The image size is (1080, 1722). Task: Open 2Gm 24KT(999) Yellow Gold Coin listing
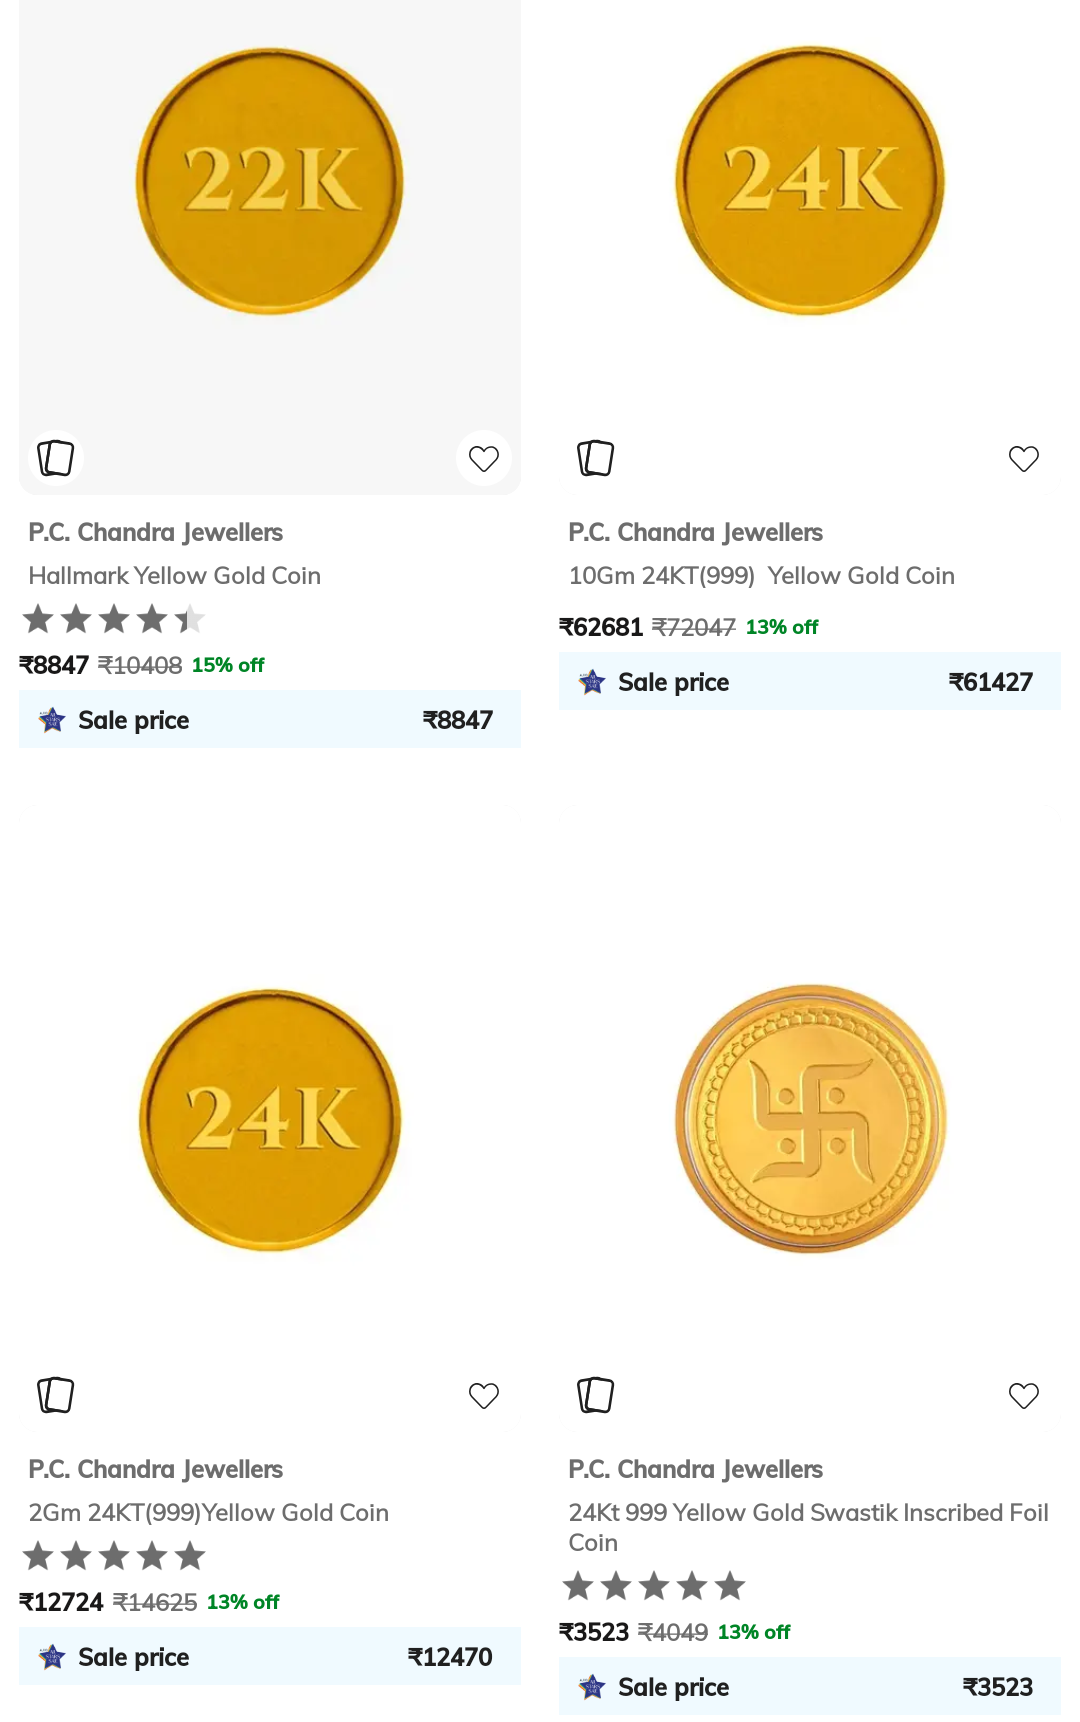point(208,1512)
